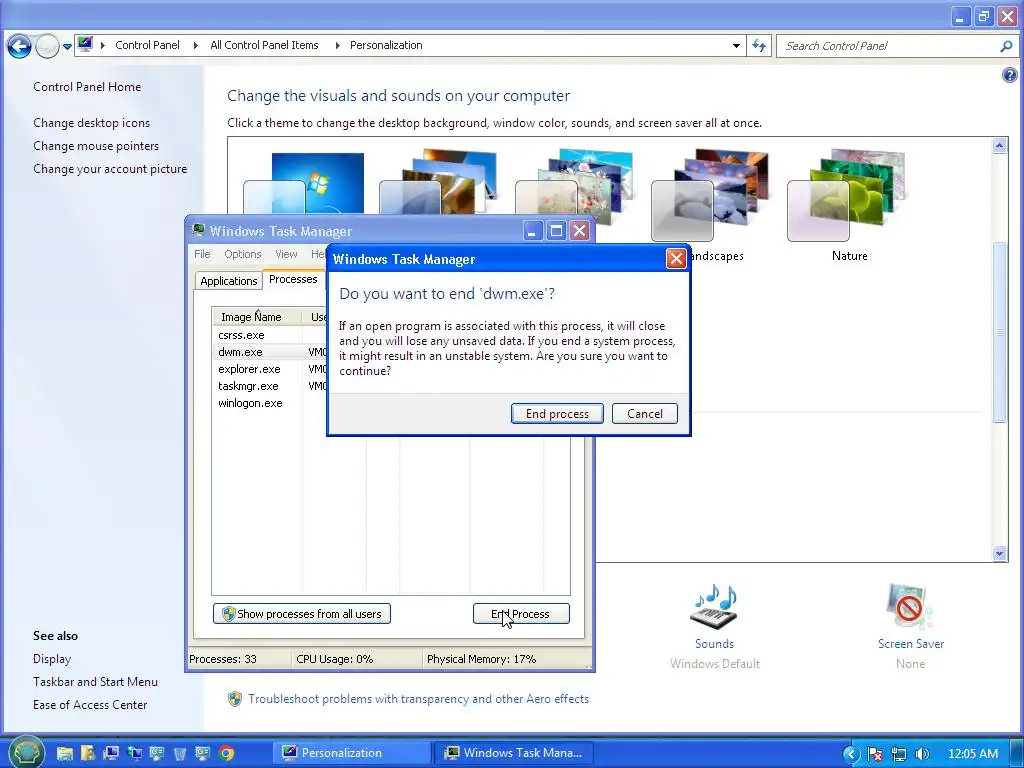The width and height of the screenshot is (1024, 768).
Task: Click All Control Panel Items breadcrumb
Action: (264, 45)
